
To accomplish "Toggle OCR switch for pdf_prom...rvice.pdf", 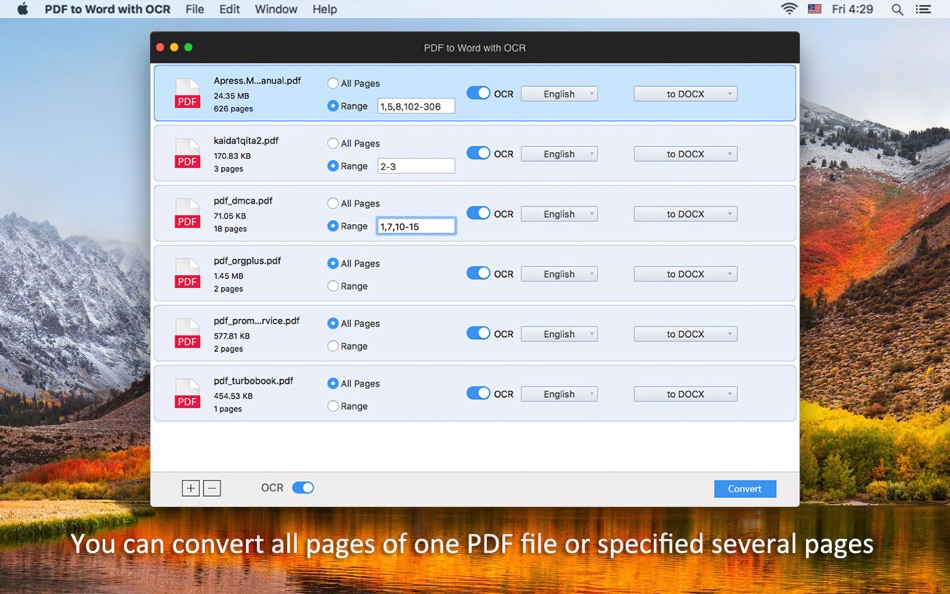I will 478,333.
